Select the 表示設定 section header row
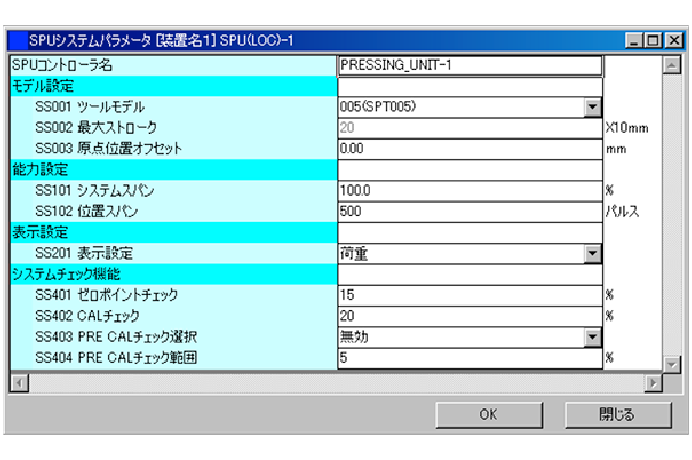 tap(174, 232)
